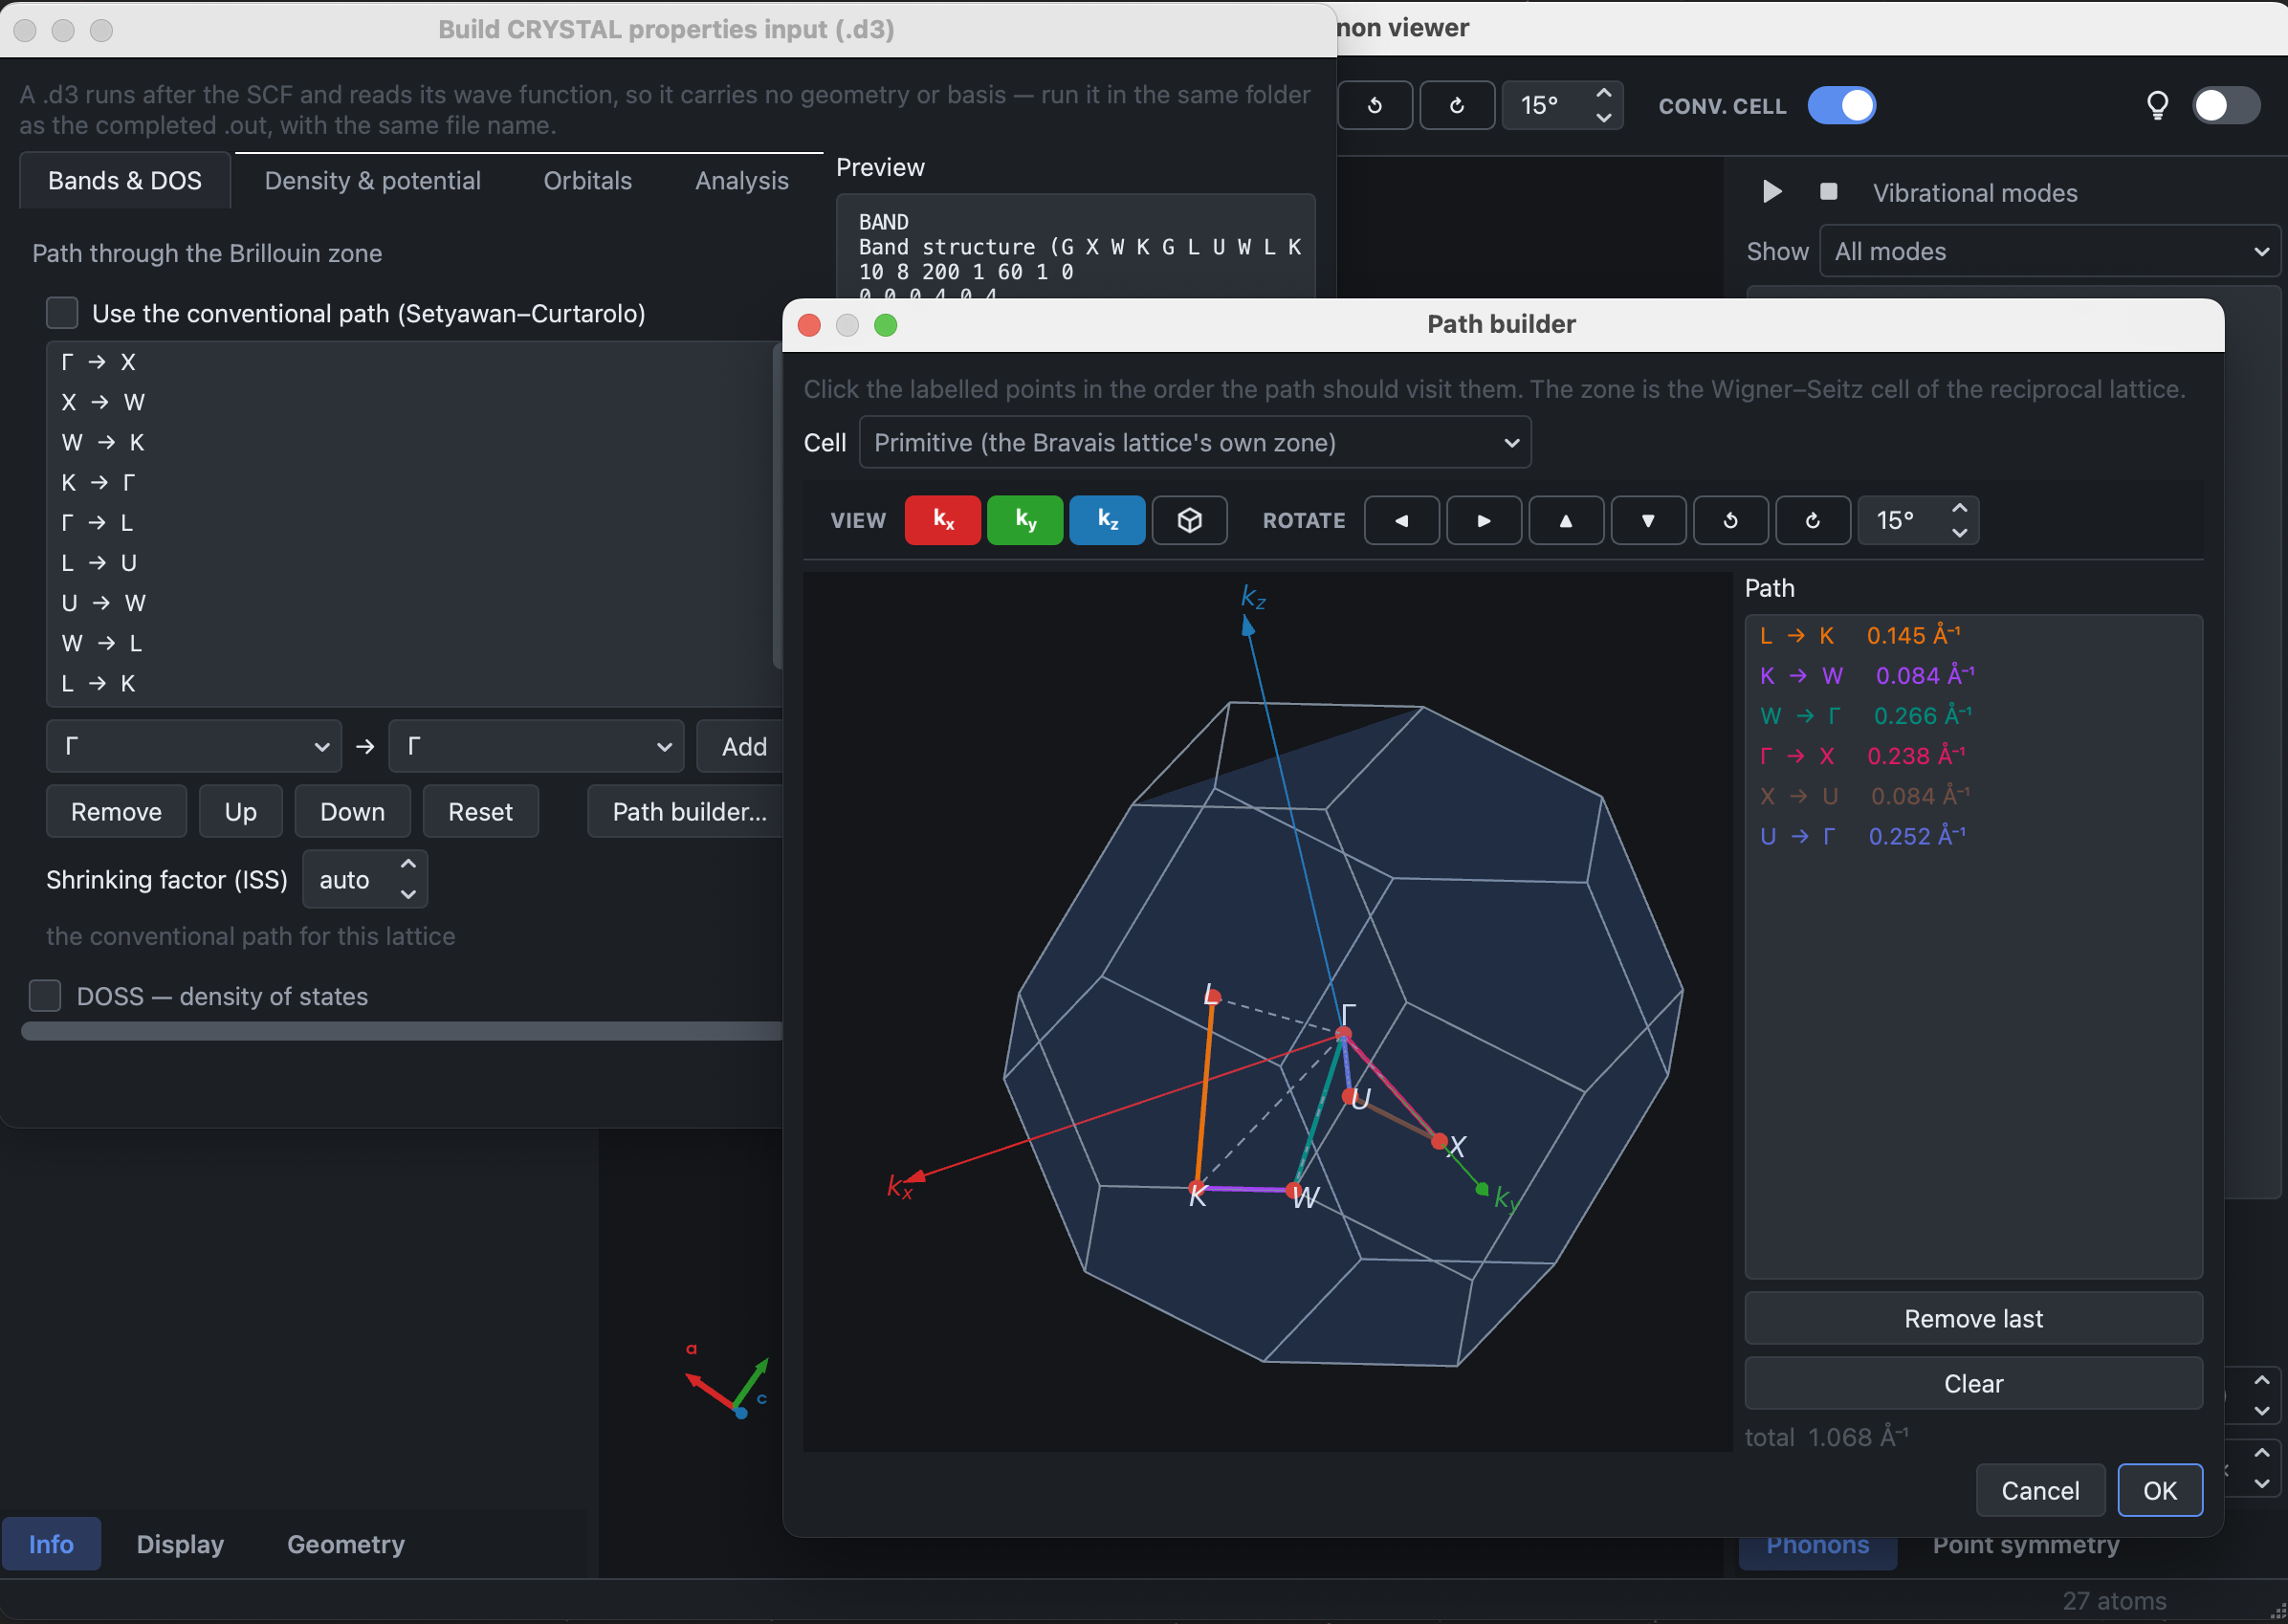Image resolution: width=2288 pixels, height=1624 pixels.
Task: Click the W point in the Brillouin zone
Action: point(1294,1190)
